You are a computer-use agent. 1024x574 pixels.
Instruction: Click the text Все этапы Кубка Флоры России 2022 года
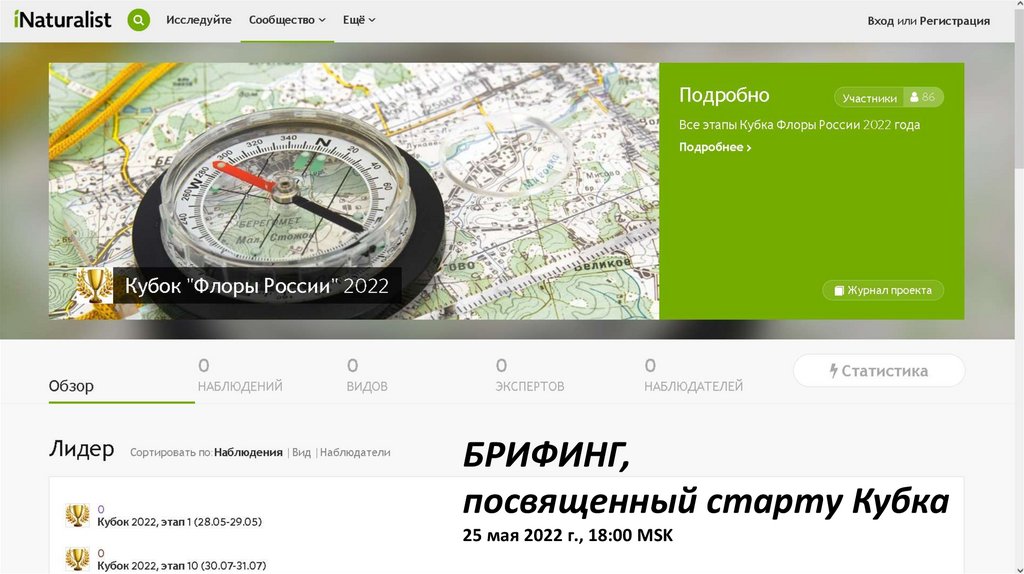[799, 125]
